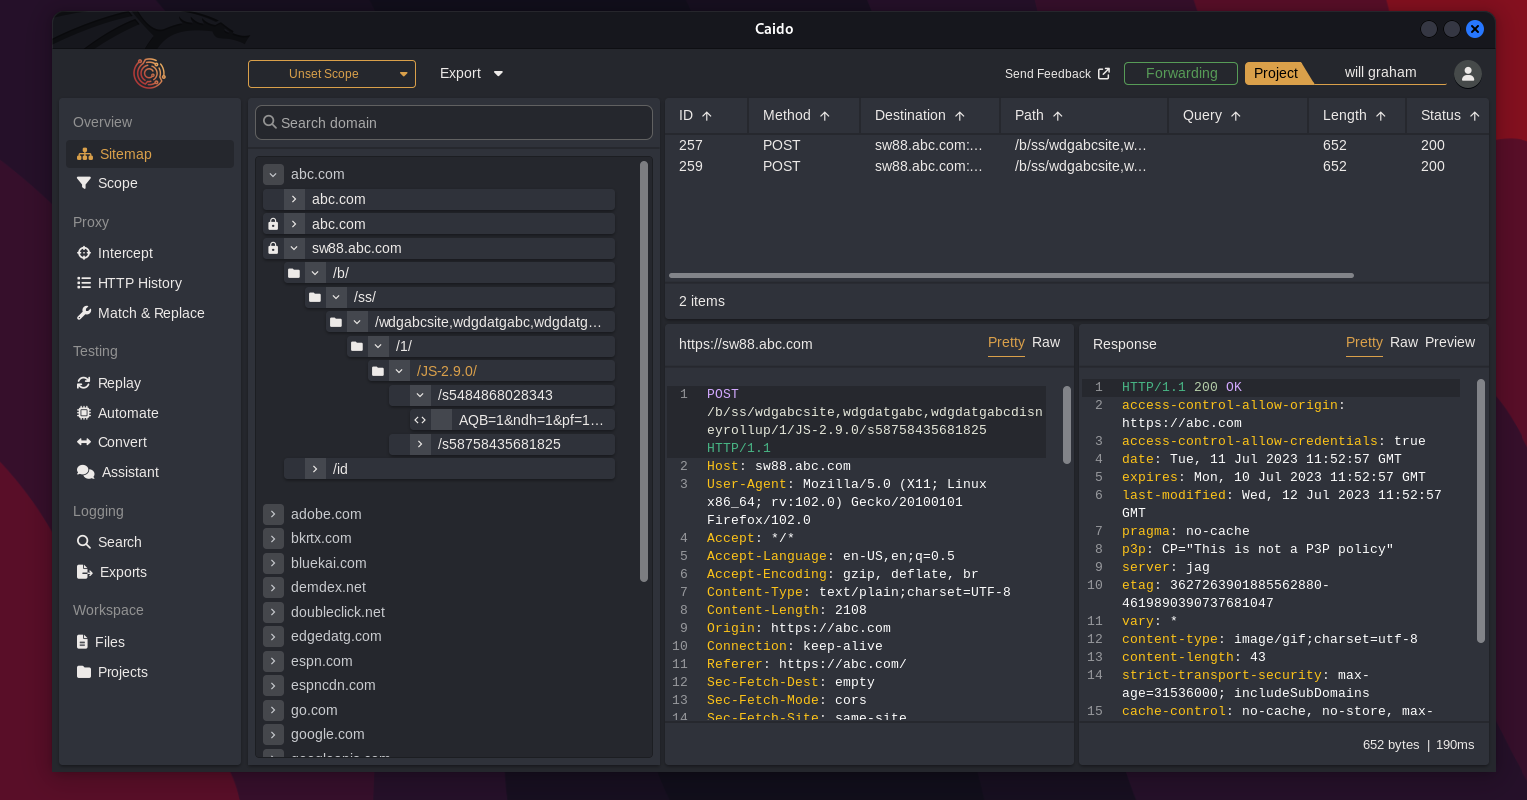Sort by Length column arrow

[1381, 116]
